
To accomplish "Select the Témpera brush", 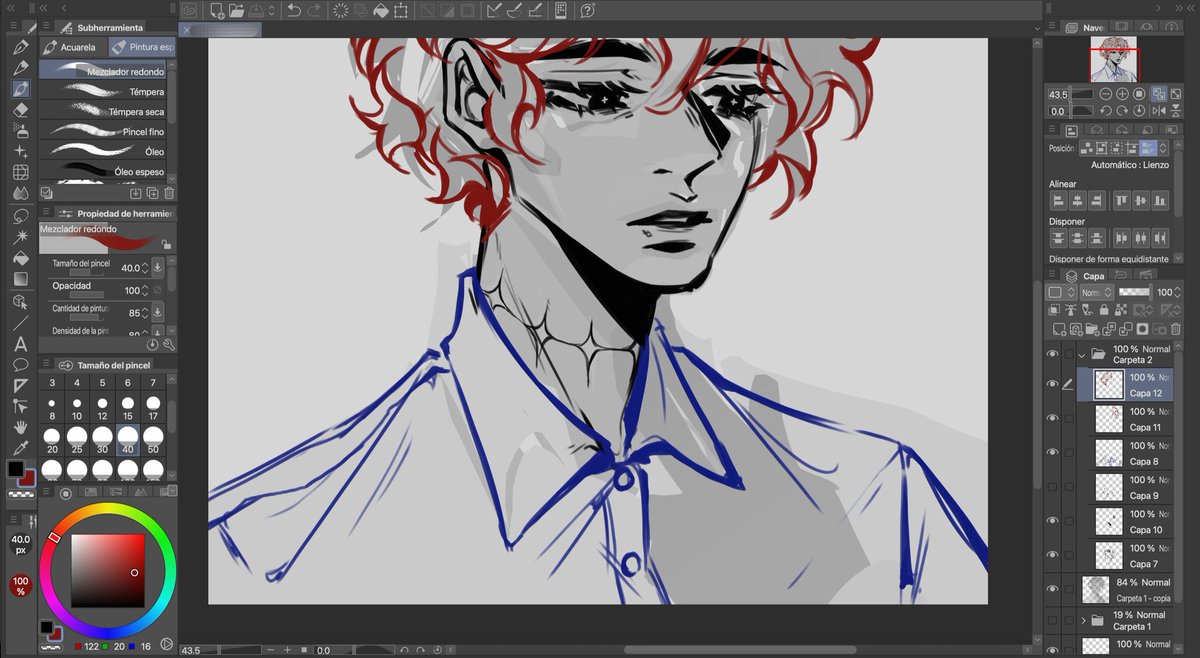I will click(x=103, y=91).
